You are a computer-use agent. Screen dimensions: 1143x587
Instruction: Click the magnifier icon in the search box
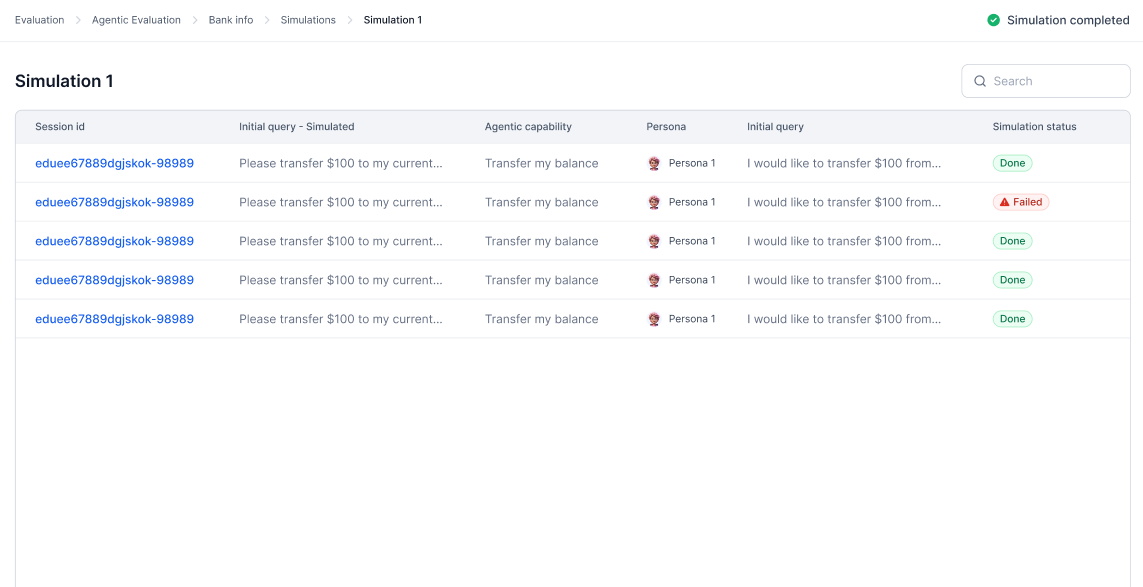980,81
